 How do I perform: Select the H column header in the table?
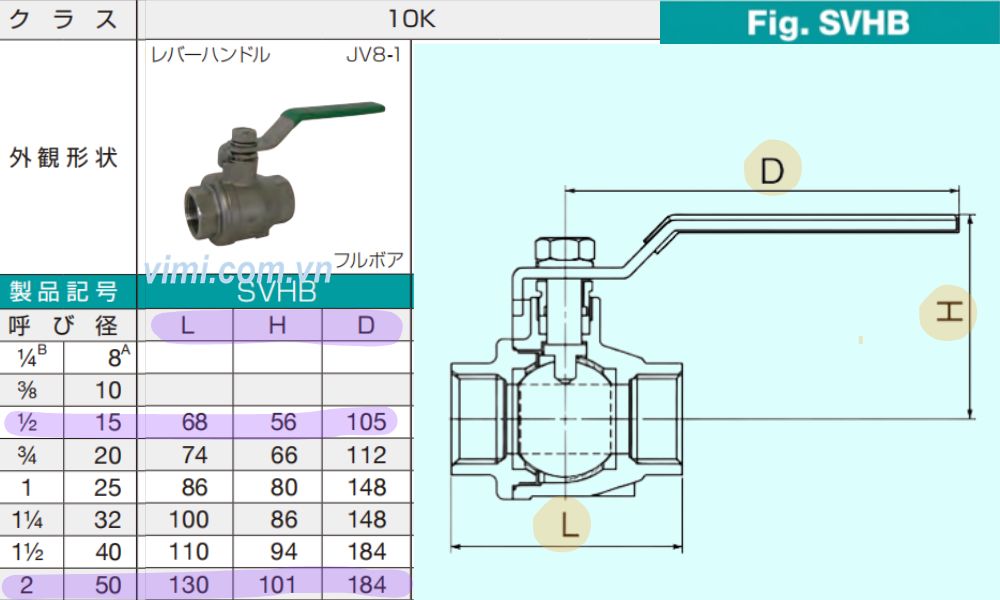tap(278, 325)
